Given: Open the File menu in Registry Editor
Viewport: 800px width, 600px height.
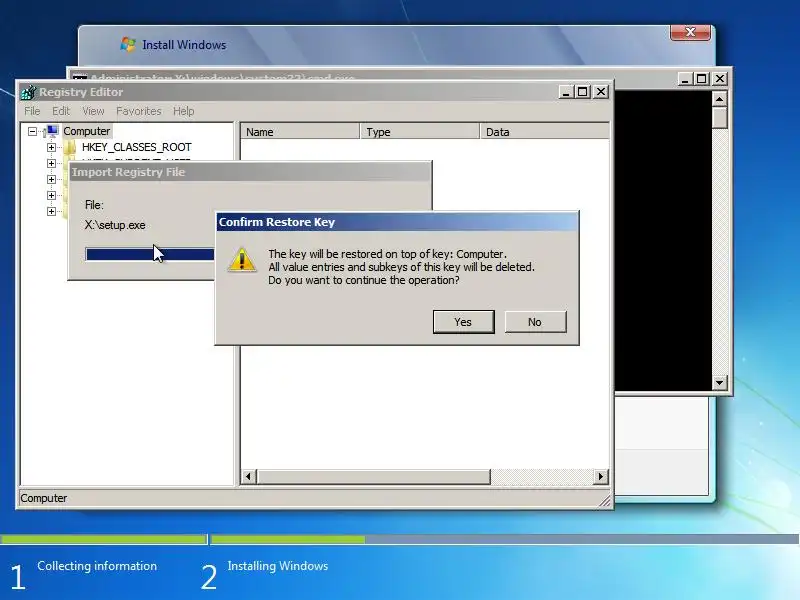Looking at the screenshot, I should point(32,111).
